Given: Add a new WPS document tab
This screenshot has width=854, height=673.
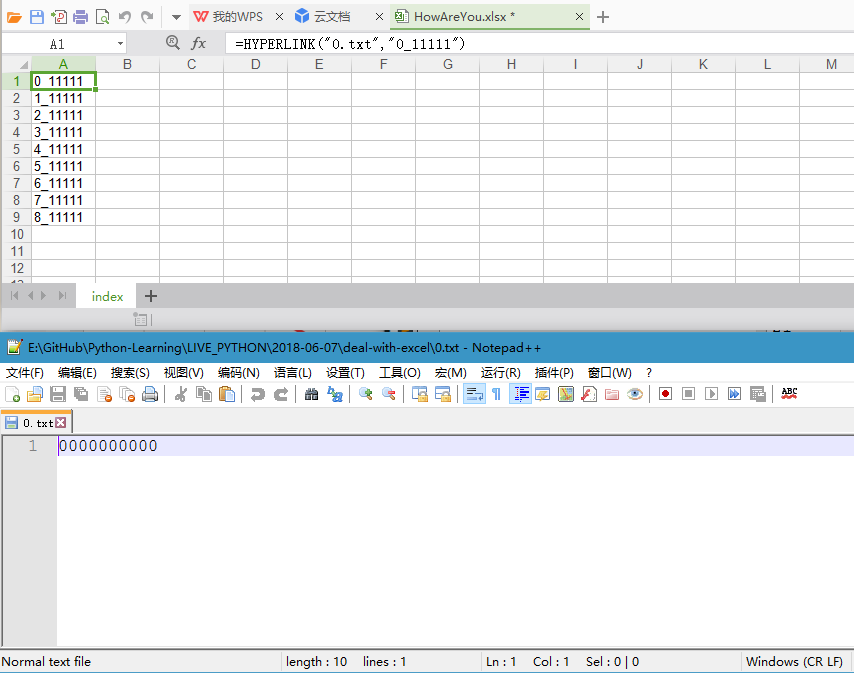Looking at the screenshot, I should click(x=602, y=17).
